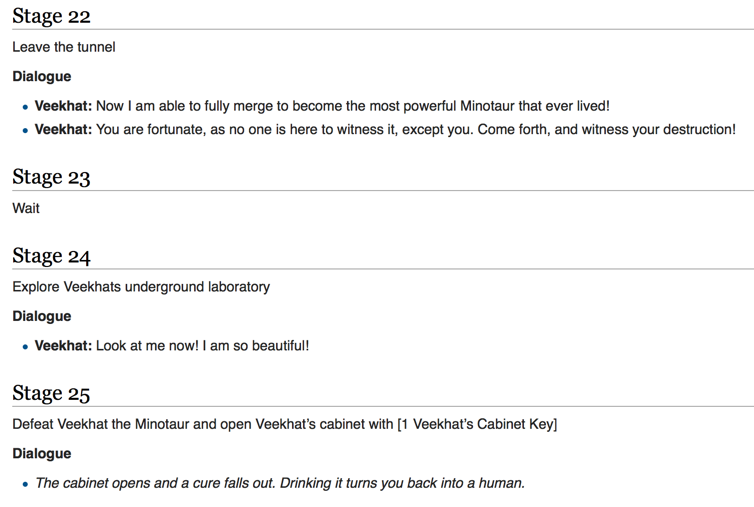Image resolution: width=754 pixels, height=507 pixels.
Task: Click the Stage 22 heading
Action: (51, 16)
